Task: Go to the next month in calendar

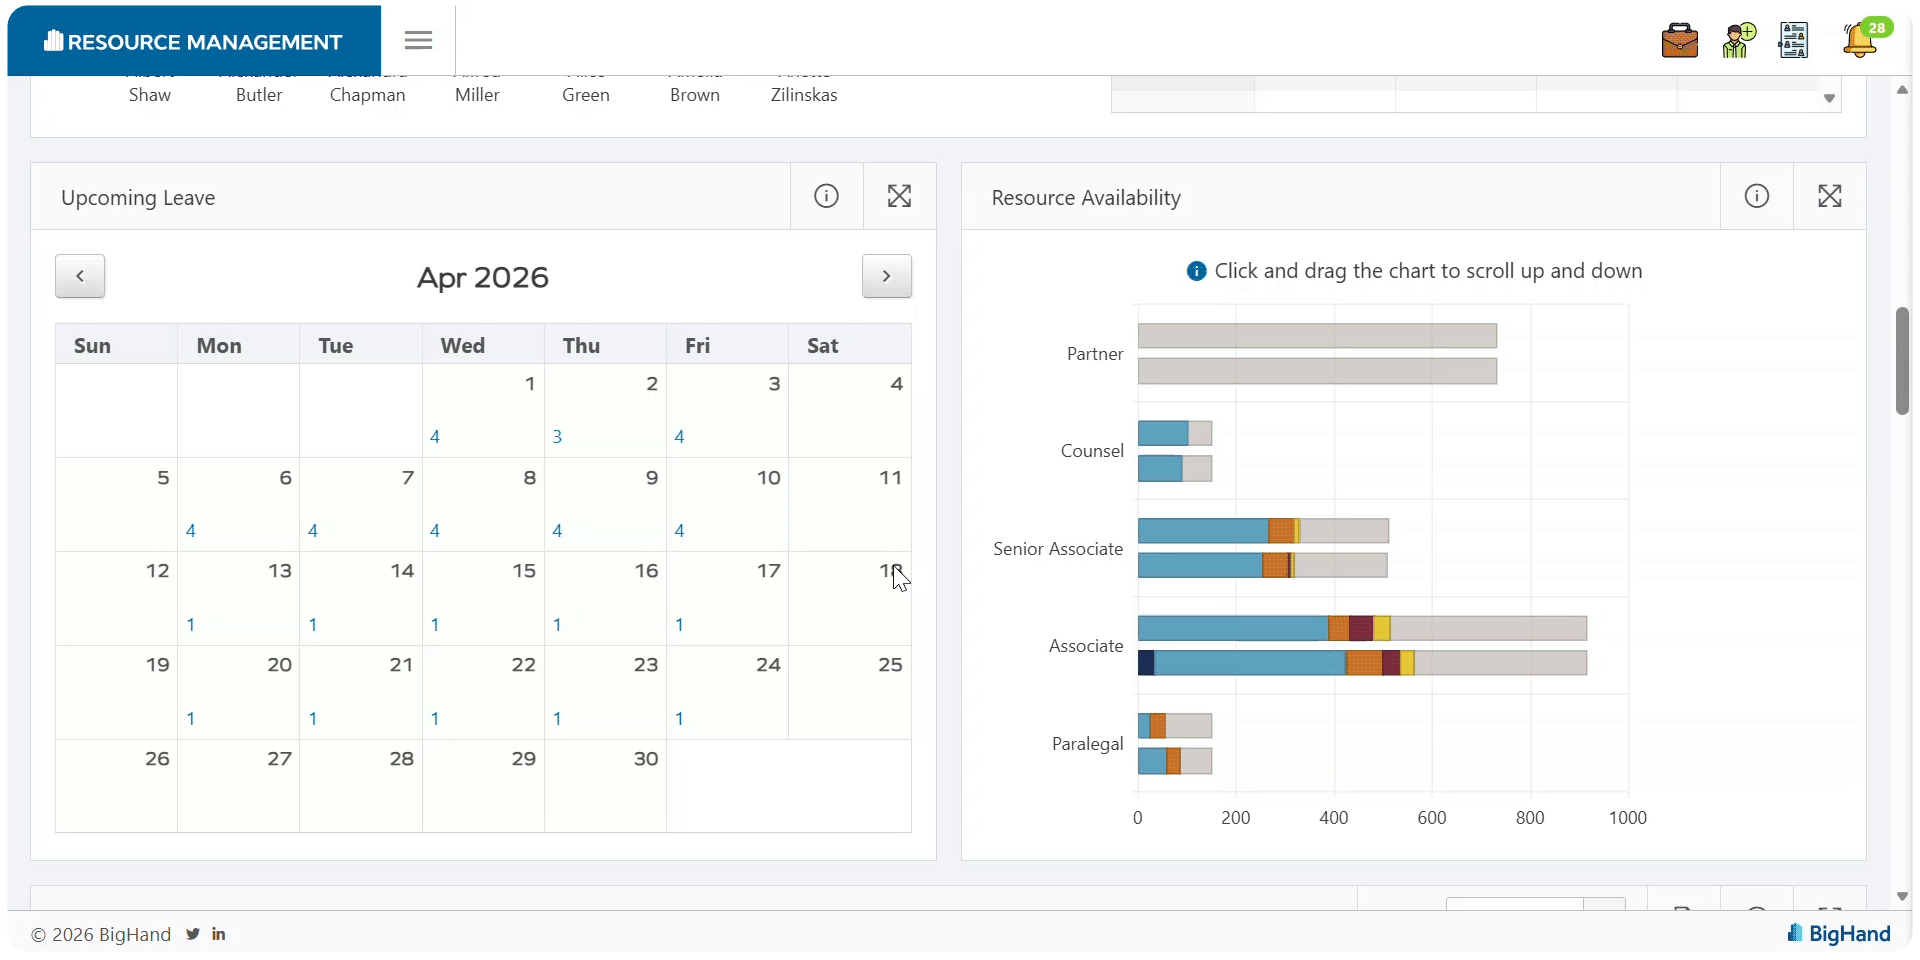Action: (886, 276)
